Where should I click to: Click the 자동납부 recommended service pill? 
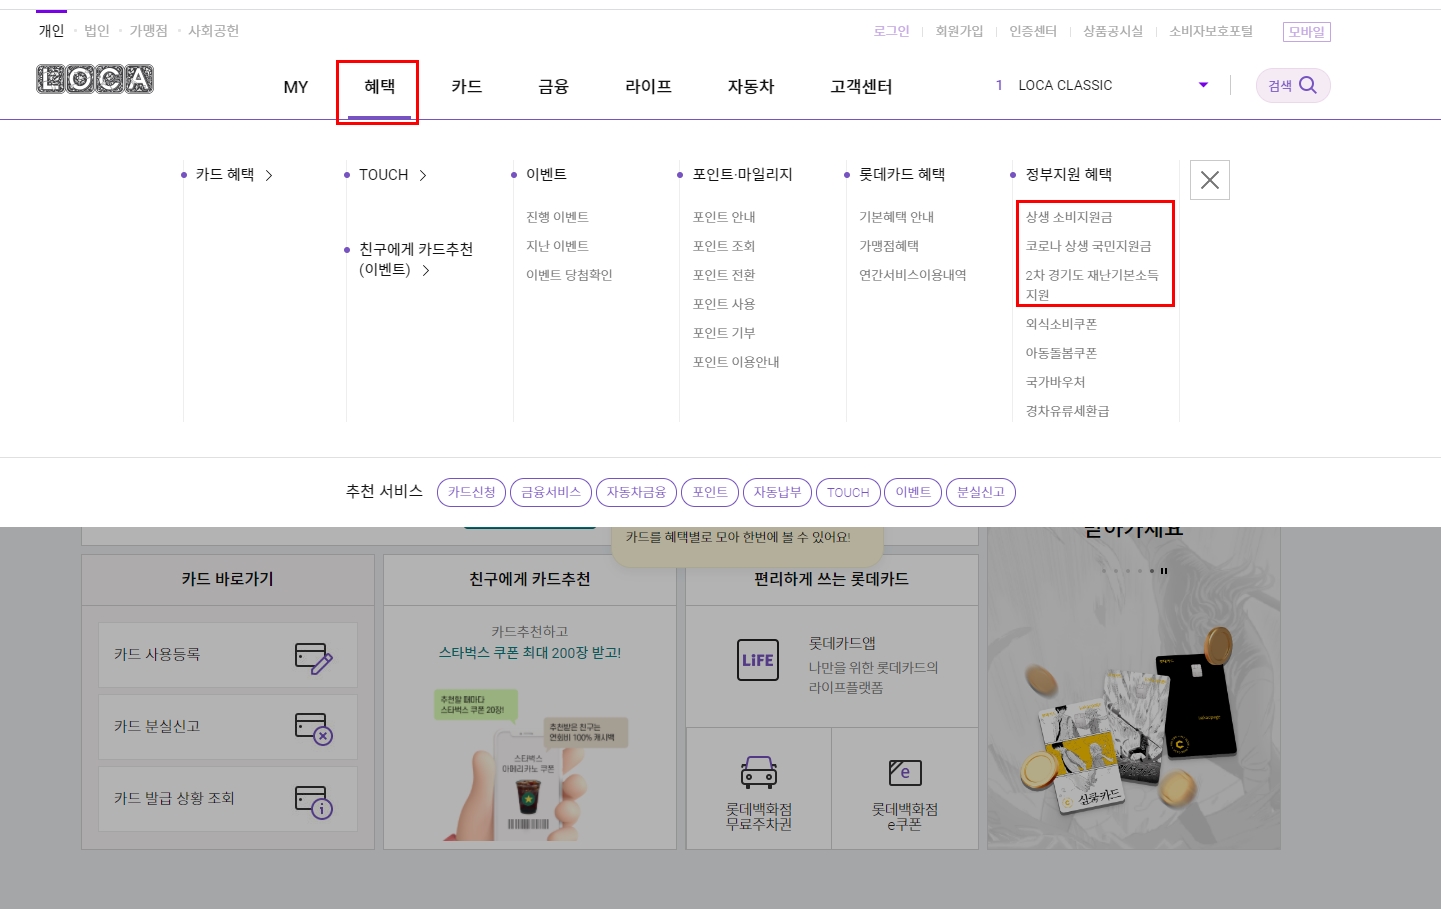777,492
